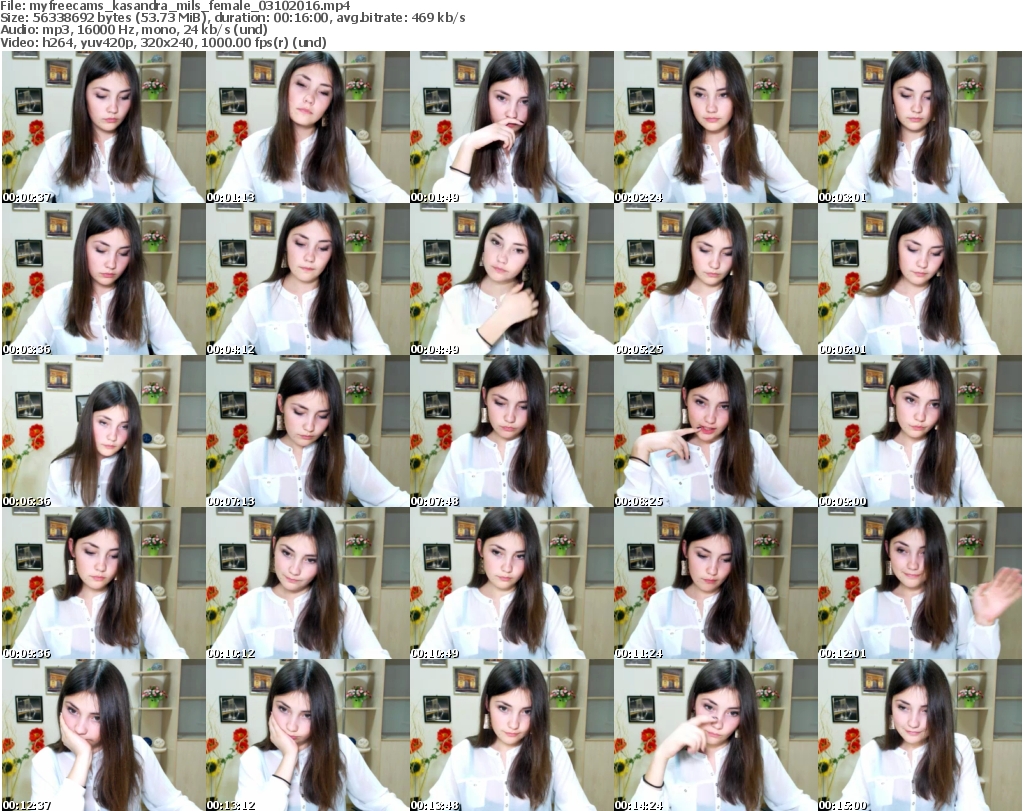Select the thumbnail frame at 00:06:01
1024x811 pixels.
[x=919, y=279]
